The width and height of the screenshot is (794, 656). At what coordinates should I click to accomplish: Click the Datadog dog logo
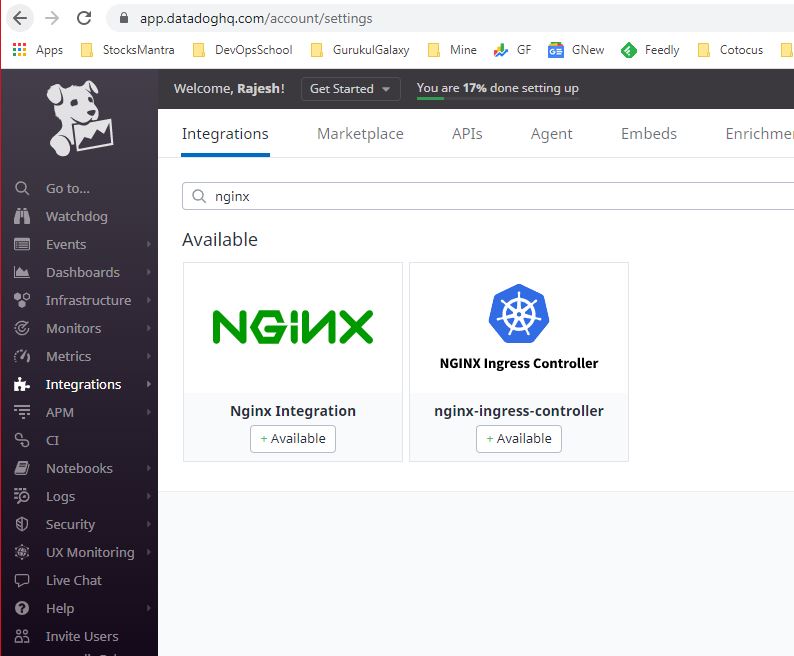pyautogui.click(x=79, y=120)
